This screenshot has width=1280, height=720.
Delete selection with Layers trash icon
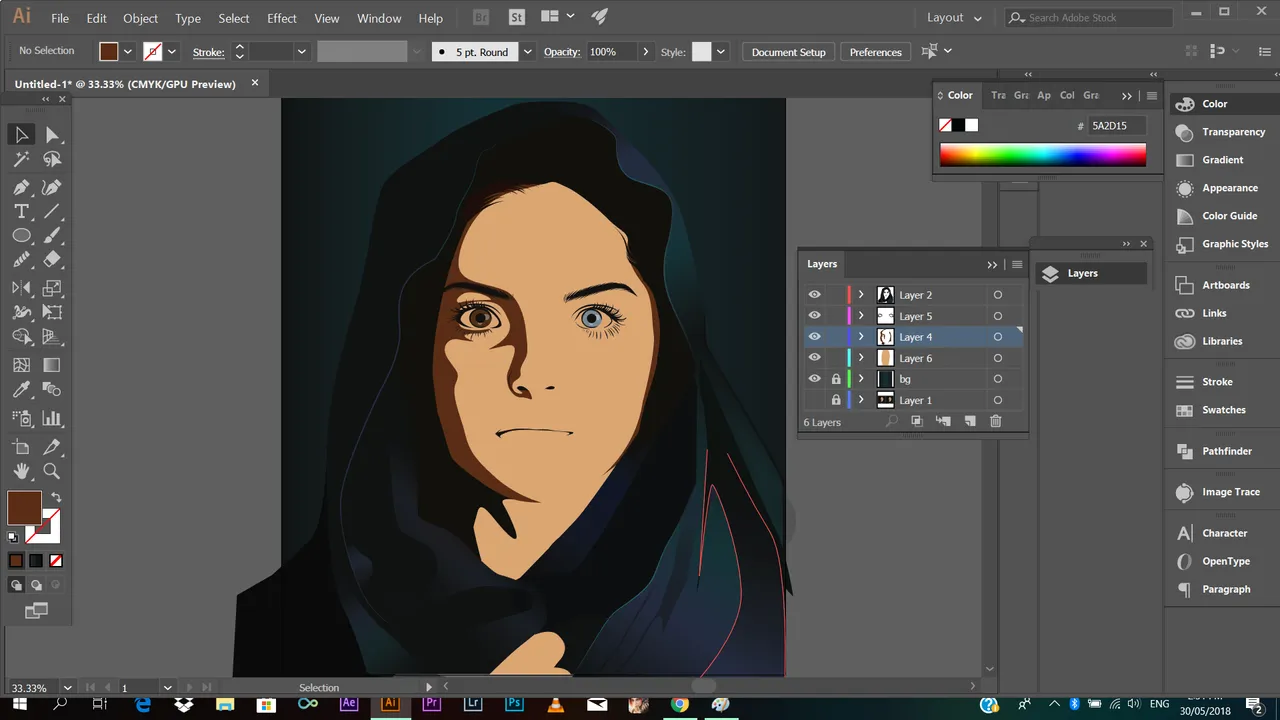click(995, 422)
